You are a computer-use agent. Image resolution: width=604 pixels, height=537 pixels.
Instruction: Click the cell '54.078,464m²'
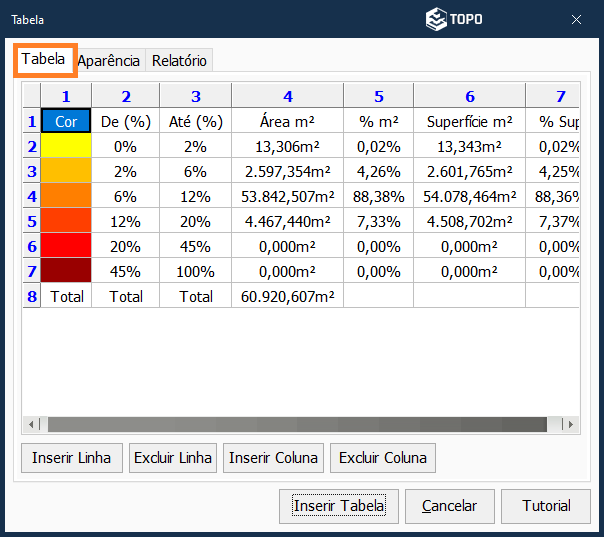click(470, 196)
